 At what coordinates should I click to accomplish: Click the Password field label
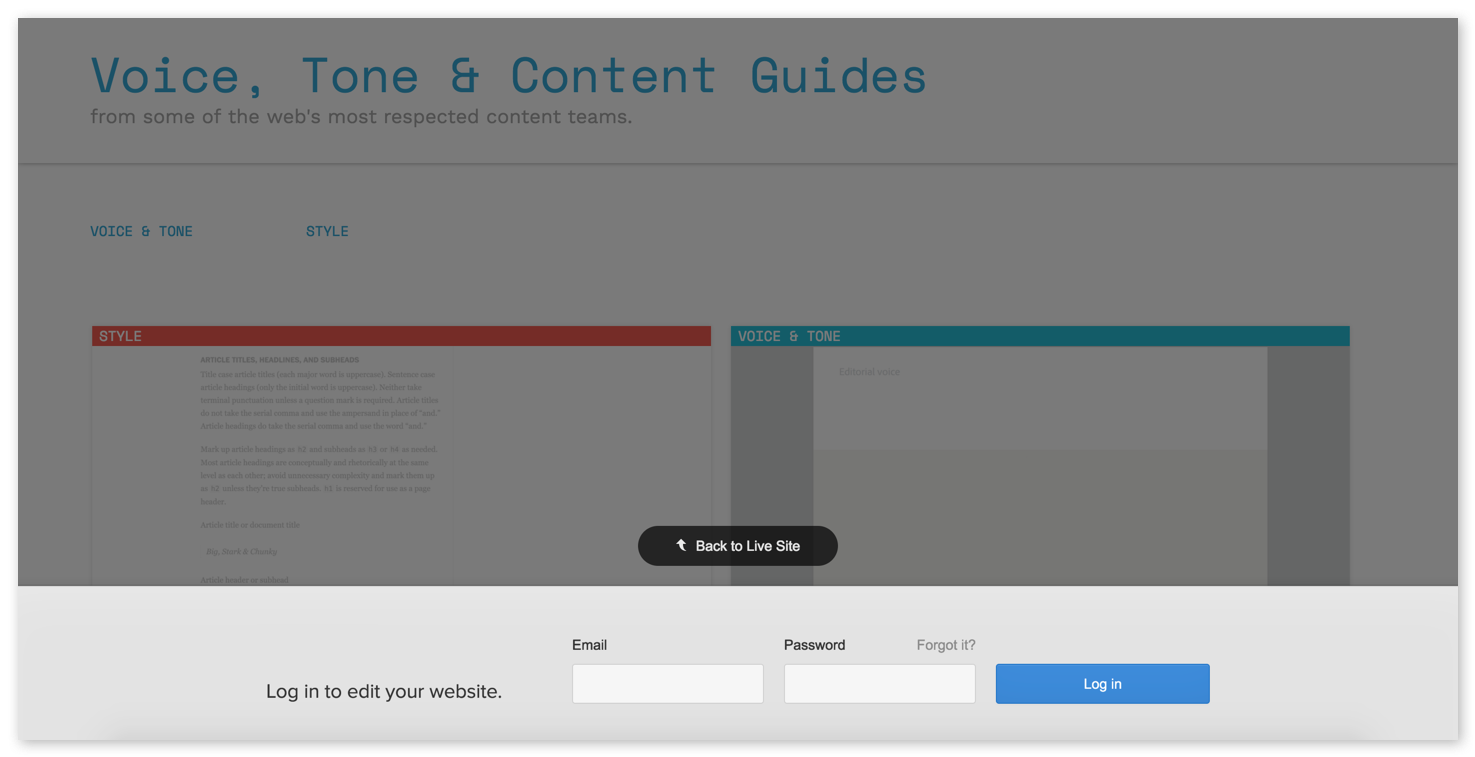pyautogui.click(x=813, y=645)
